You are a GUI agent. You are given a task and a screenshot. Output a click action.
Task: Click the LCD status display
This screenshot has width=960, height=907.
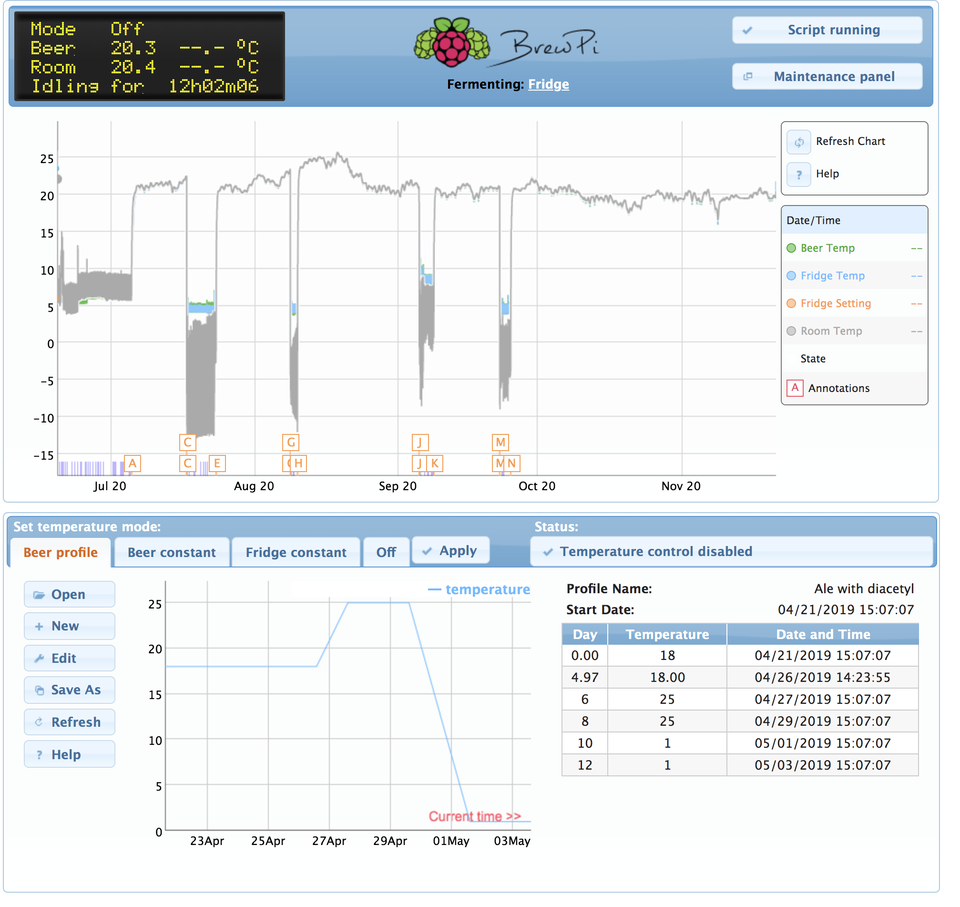[x=149, y=56]
